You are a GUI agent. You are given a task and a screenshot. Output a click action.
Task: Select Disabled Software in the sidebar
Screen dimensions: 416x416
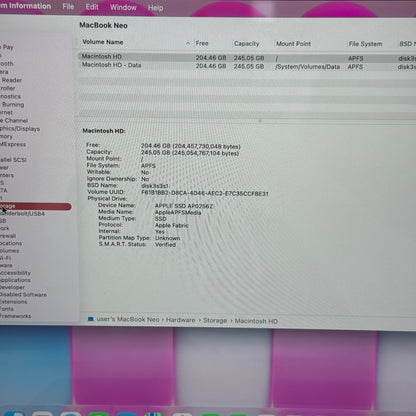pyautogui.click(x=23, y=295)
